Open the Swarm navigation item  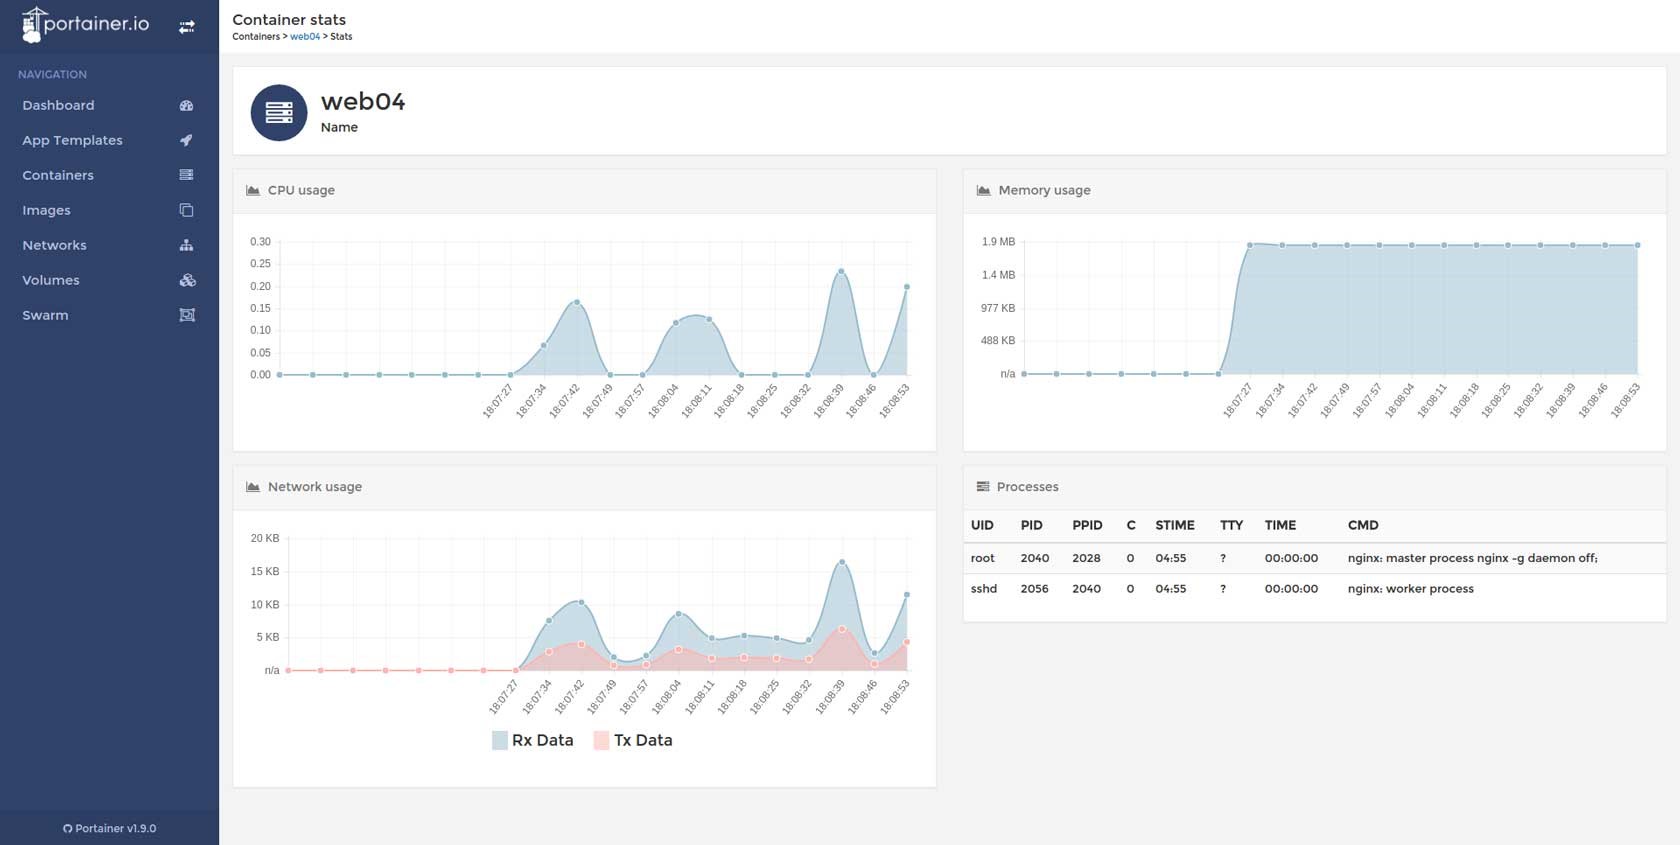point(46,315)
